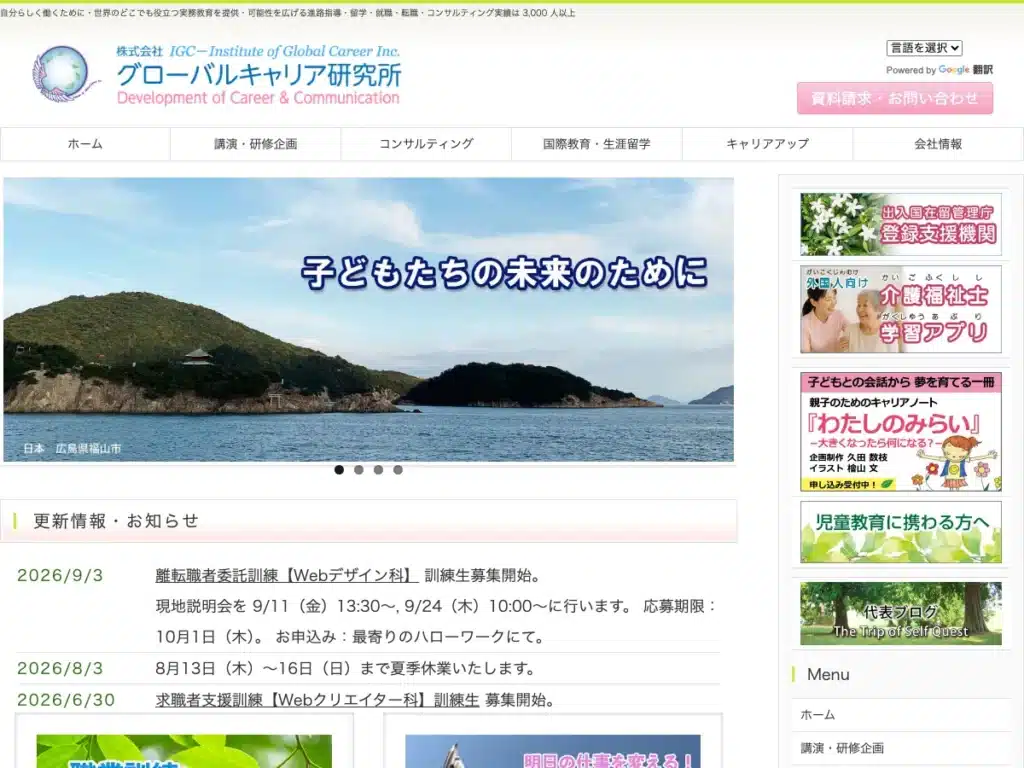Click the 資料請求・お問い合わせ button
Screen dimensions: 1024x768
[895, 99]
